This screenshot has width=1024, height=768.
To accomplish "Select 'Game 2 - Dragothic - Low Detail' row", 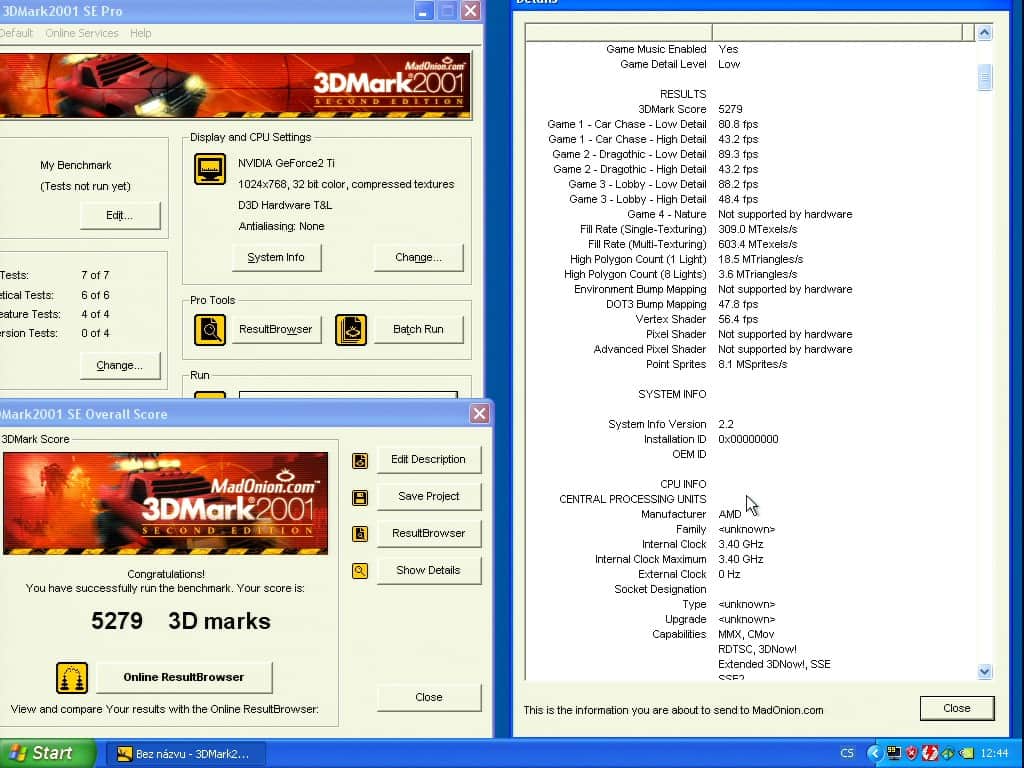I will coord(748,154).
